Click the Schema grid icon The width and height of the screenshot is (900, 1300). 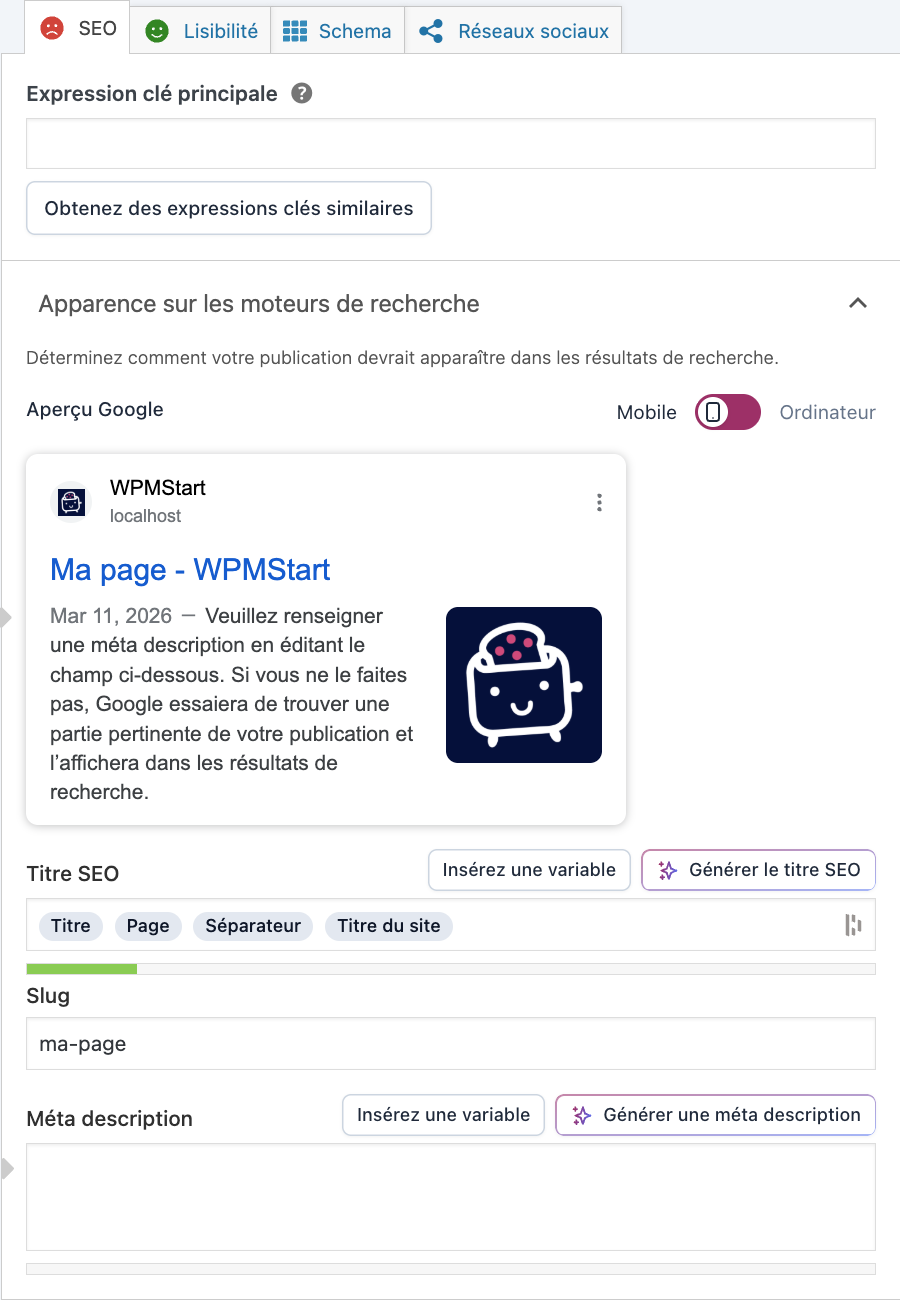(x=295, y=31)
